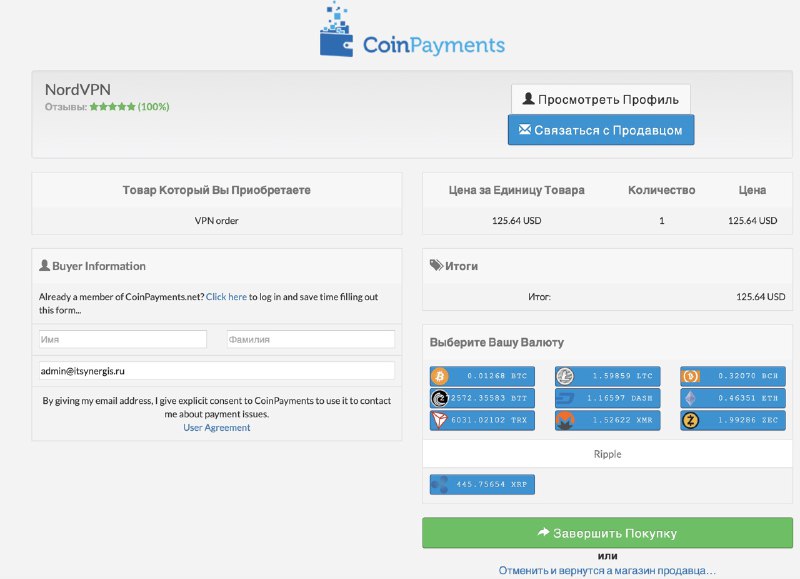The height and width of the screenshot is (579, 800).
Task: Click the Итог total 125.64 USD value
Action: (x=761, y=297)
